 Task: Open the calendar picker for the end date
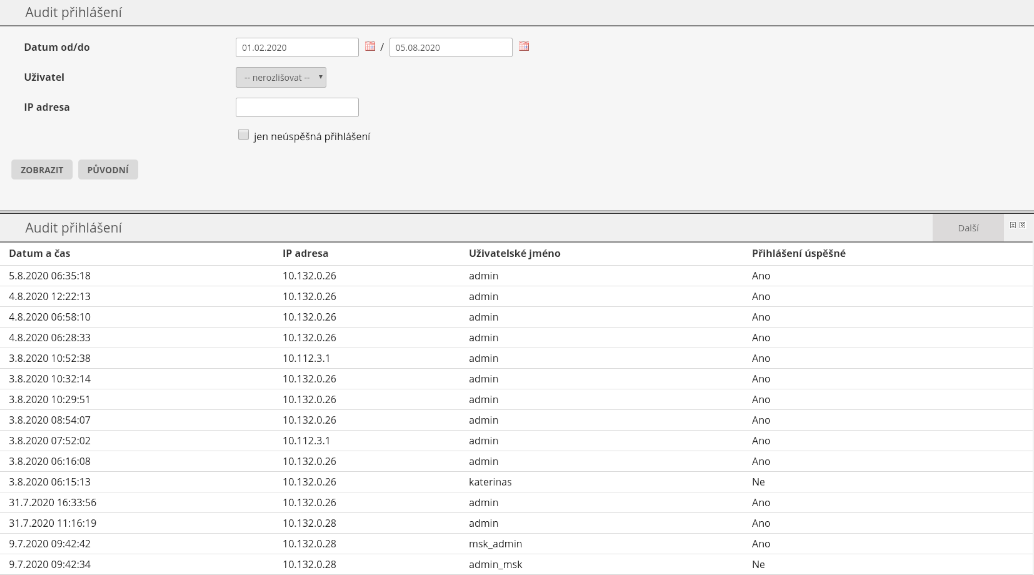tap(524, 47)
